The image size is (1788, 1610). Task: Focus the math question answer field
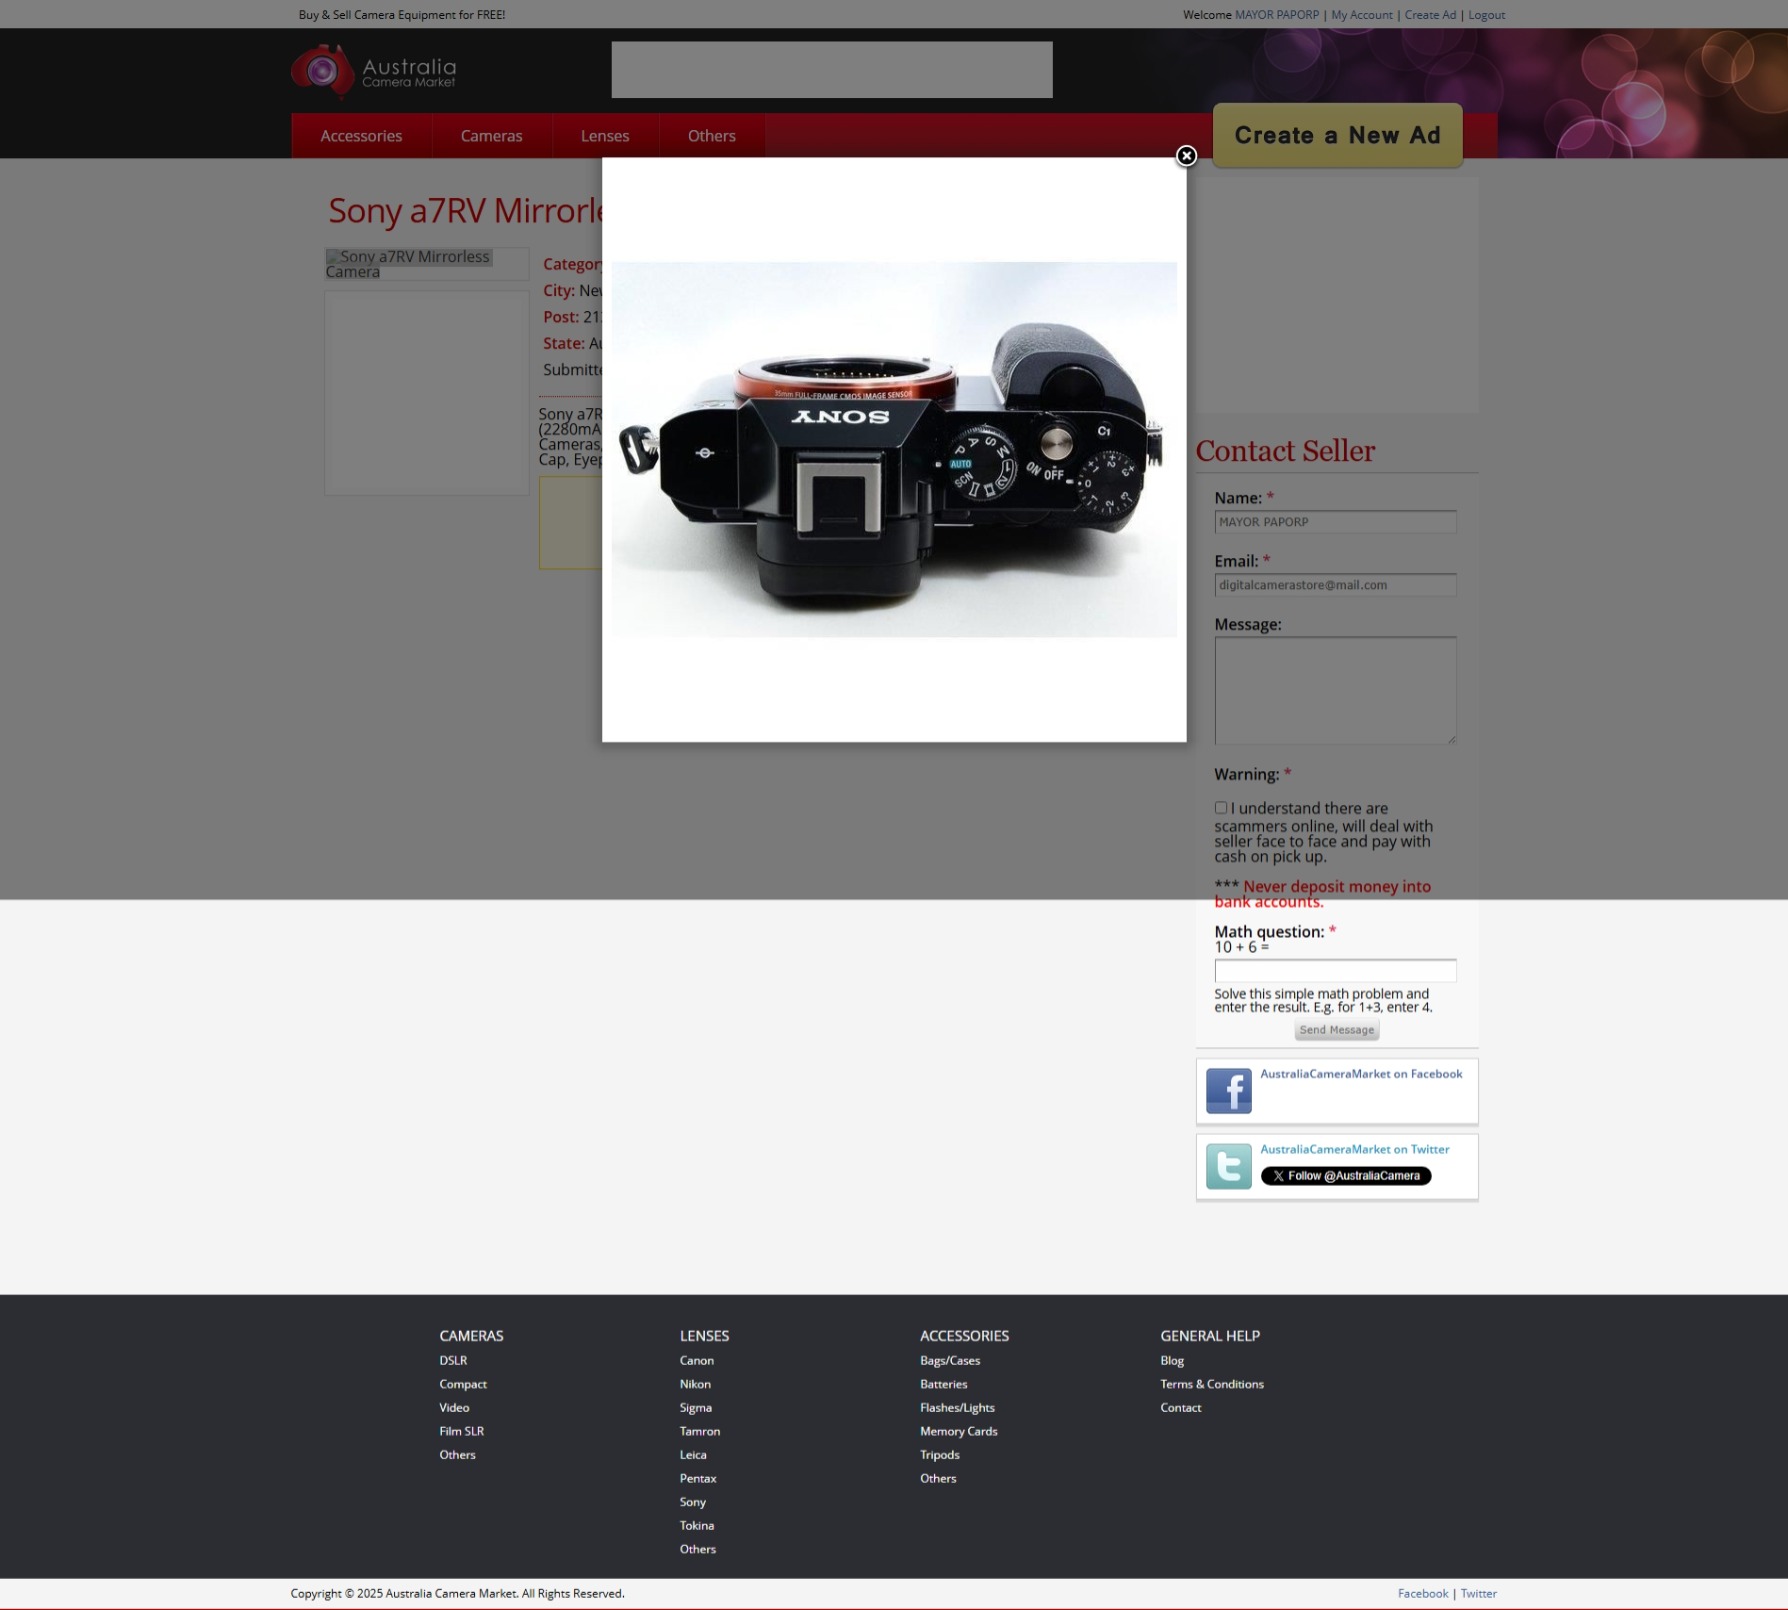pyautogui.click(x=1335, y=970)
